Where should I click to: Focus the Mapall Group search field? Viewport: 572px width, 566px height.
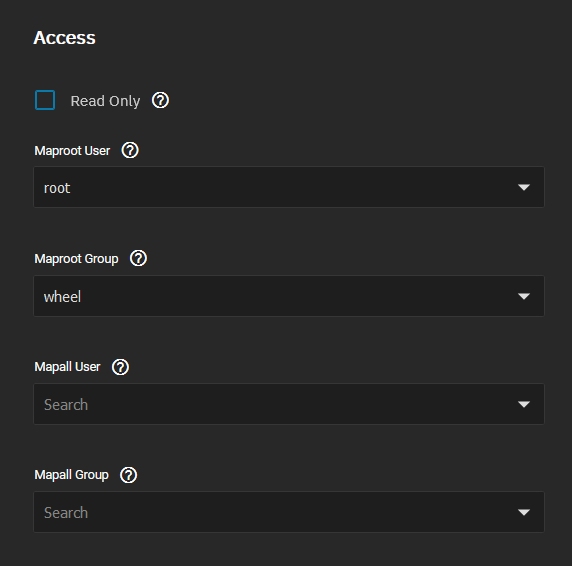[x=289, y=512]
